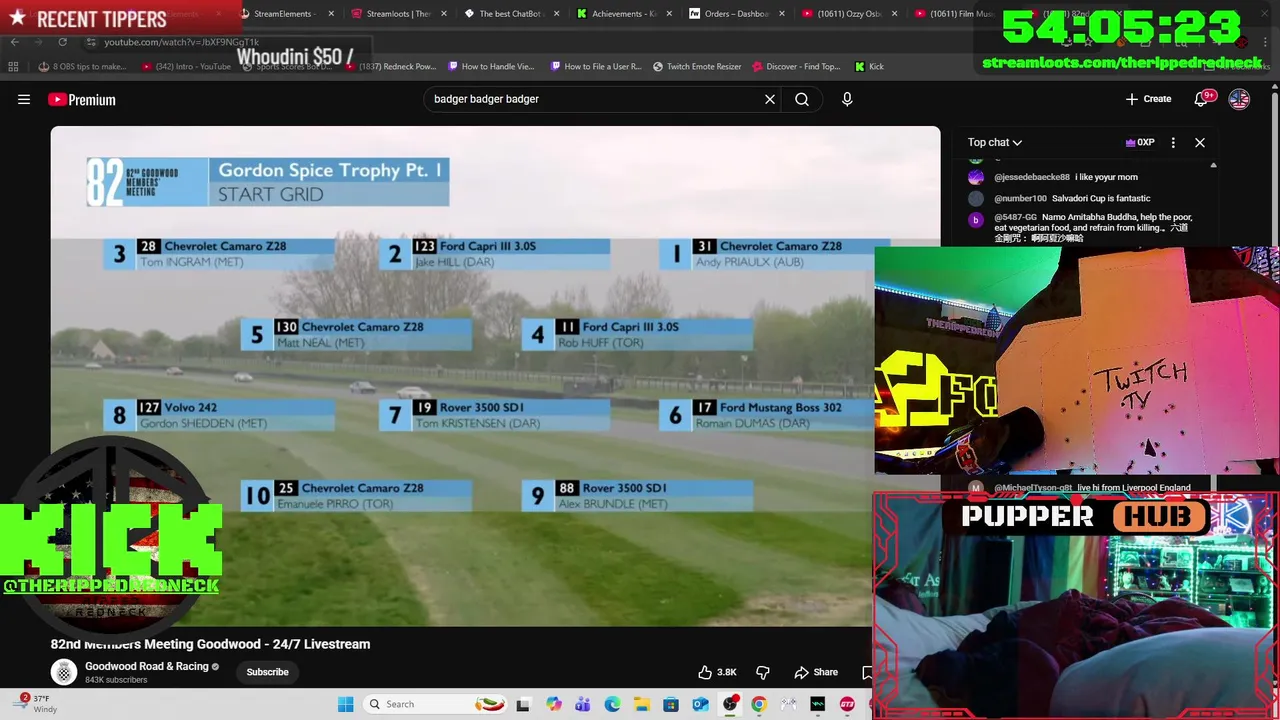The height and width of the screenshot is (720, 1280).
Task: Go to the YouTube Premium home logo
Action: [82, 99]
